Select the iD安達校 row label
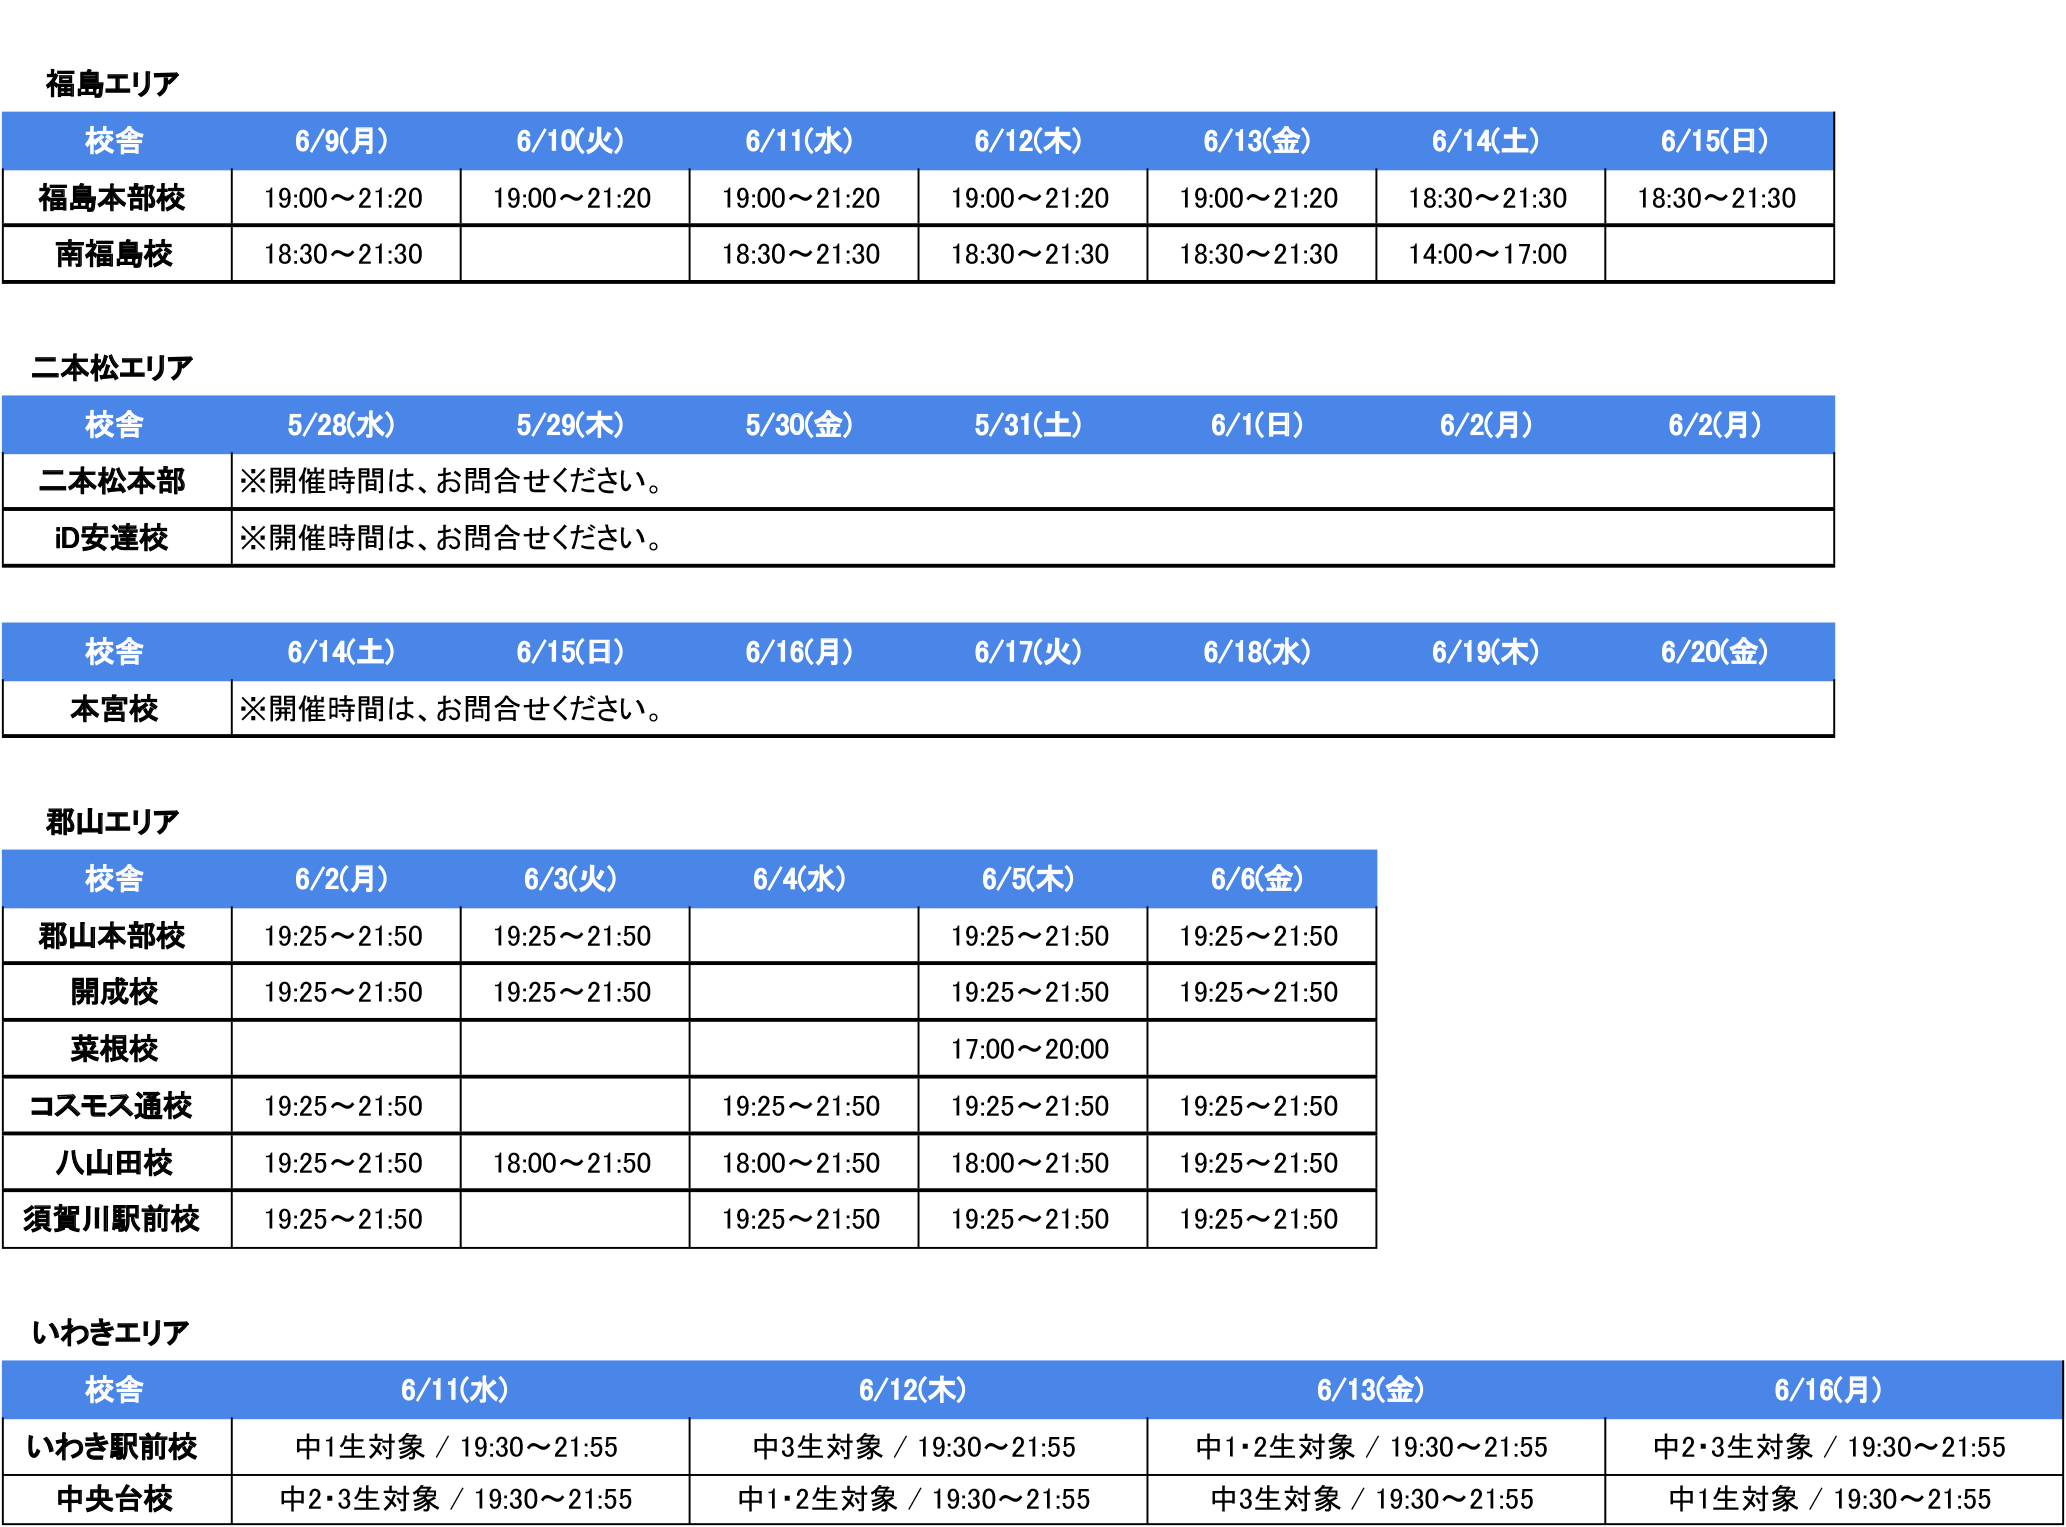 click(x=112, y=538)
